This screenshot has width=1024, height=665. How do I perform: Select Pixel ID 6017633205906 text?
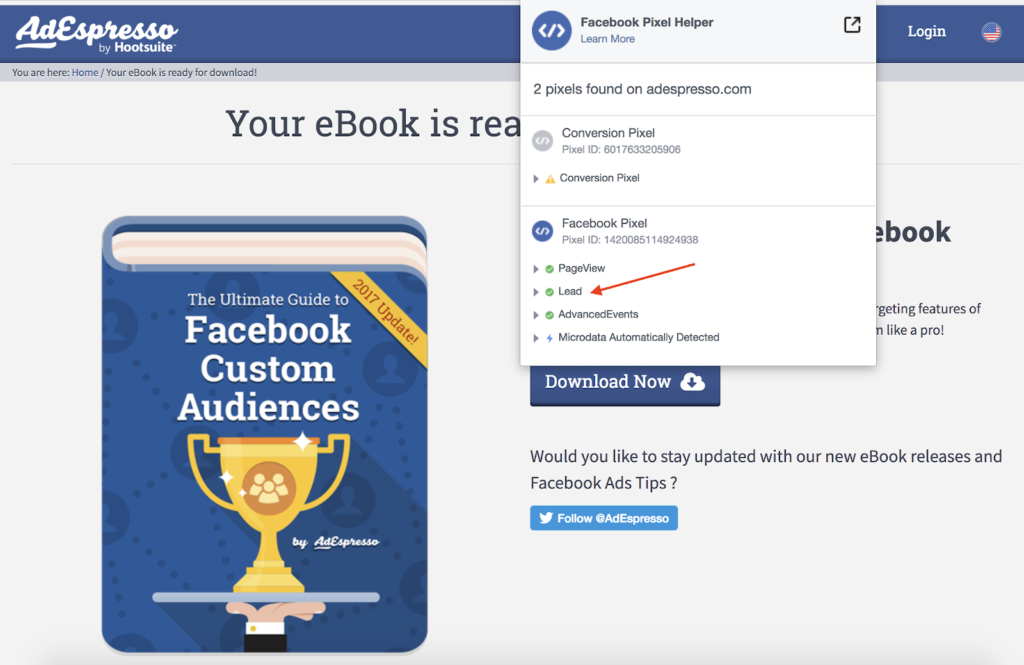pos(621,150)
